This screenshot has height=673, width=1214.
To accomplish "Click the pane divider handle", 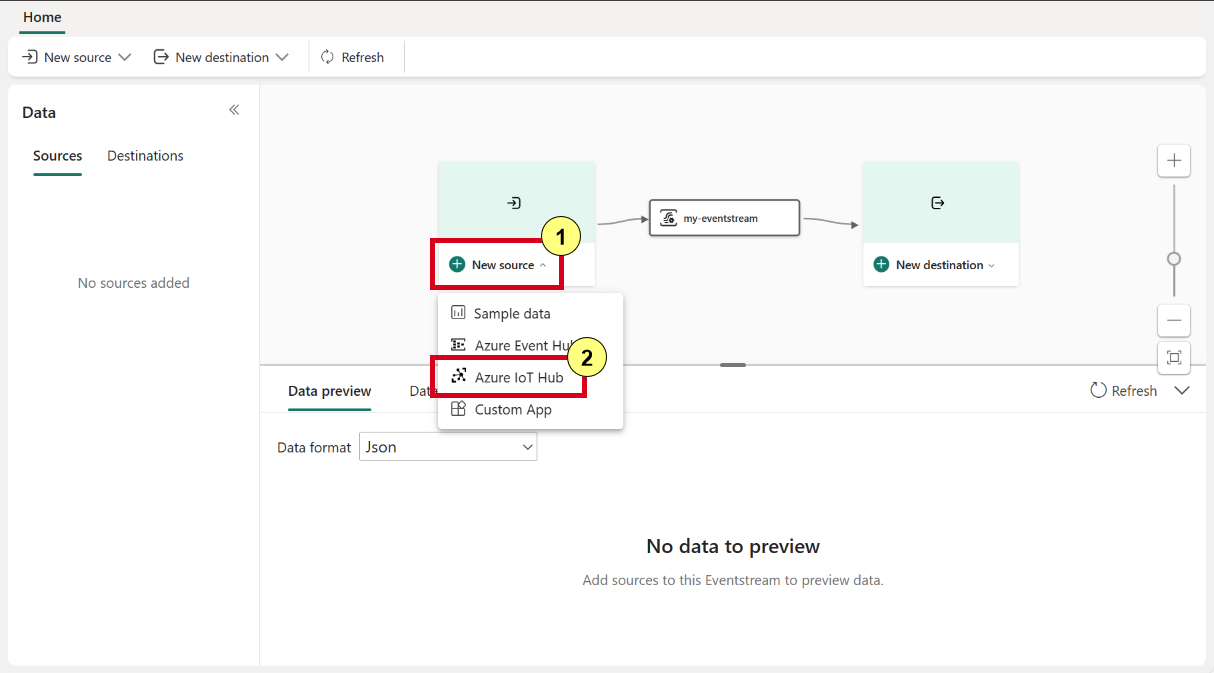I will [733, 365].
